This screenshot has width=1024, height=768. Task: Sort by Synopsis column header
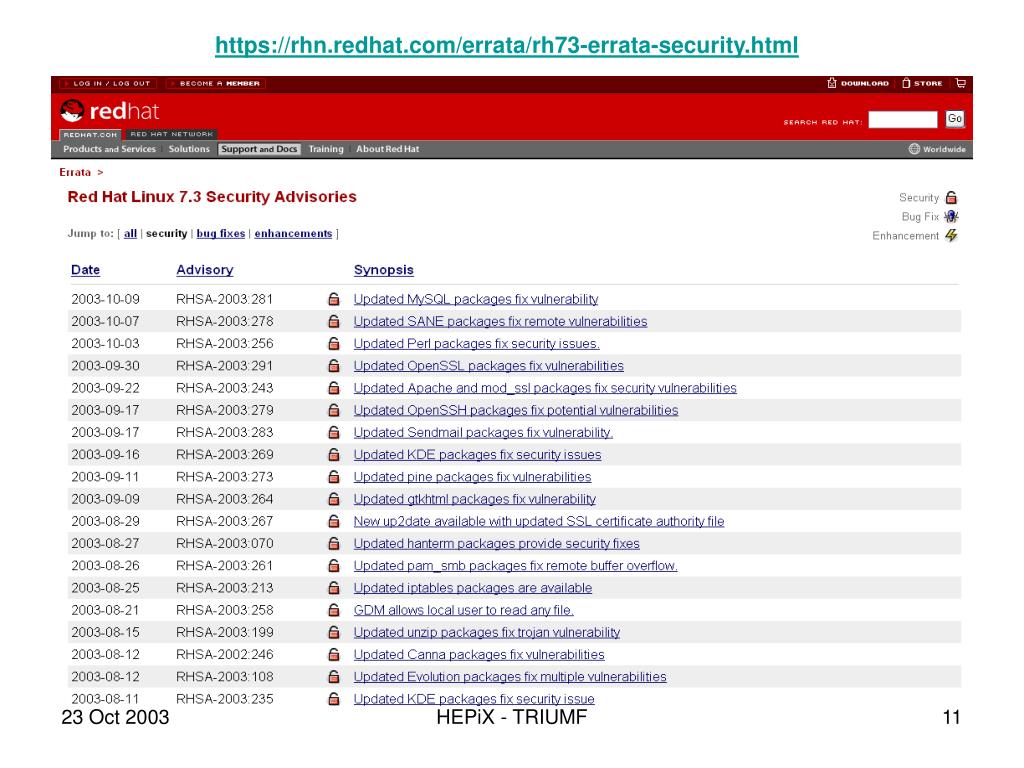(x=383, y=270)
